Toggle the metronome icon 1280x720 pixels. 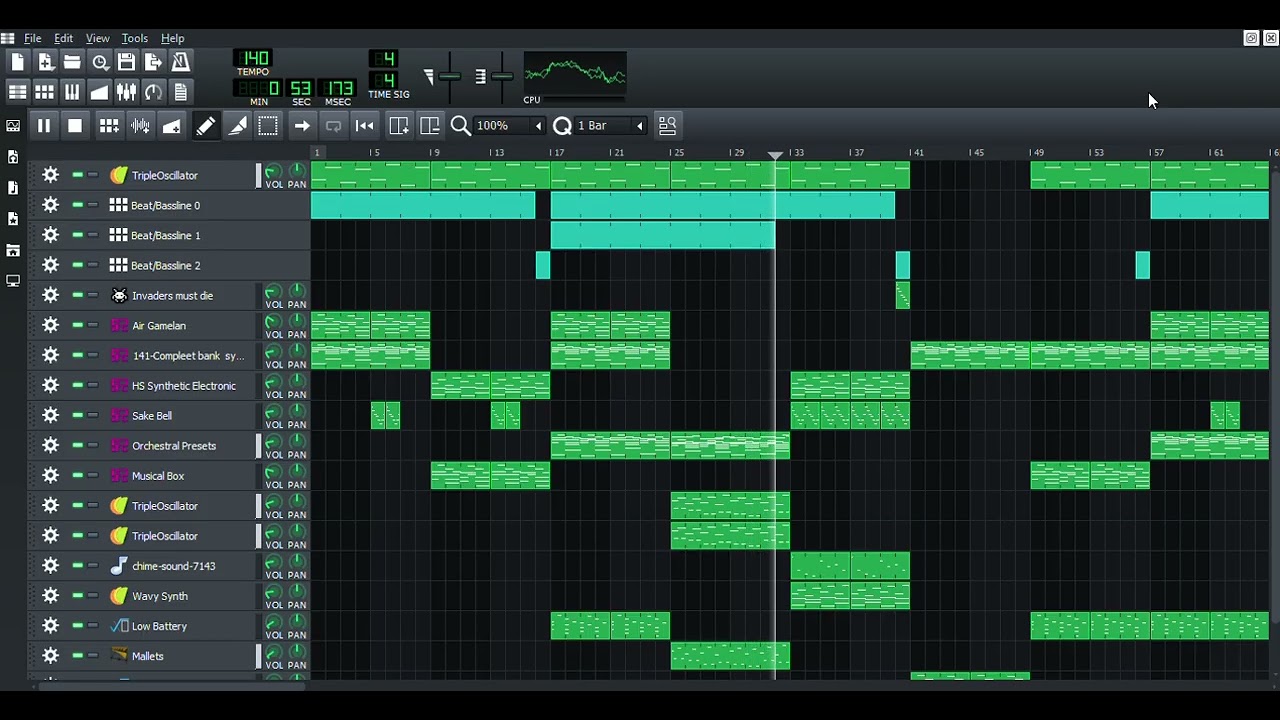(x=180, y=62)
